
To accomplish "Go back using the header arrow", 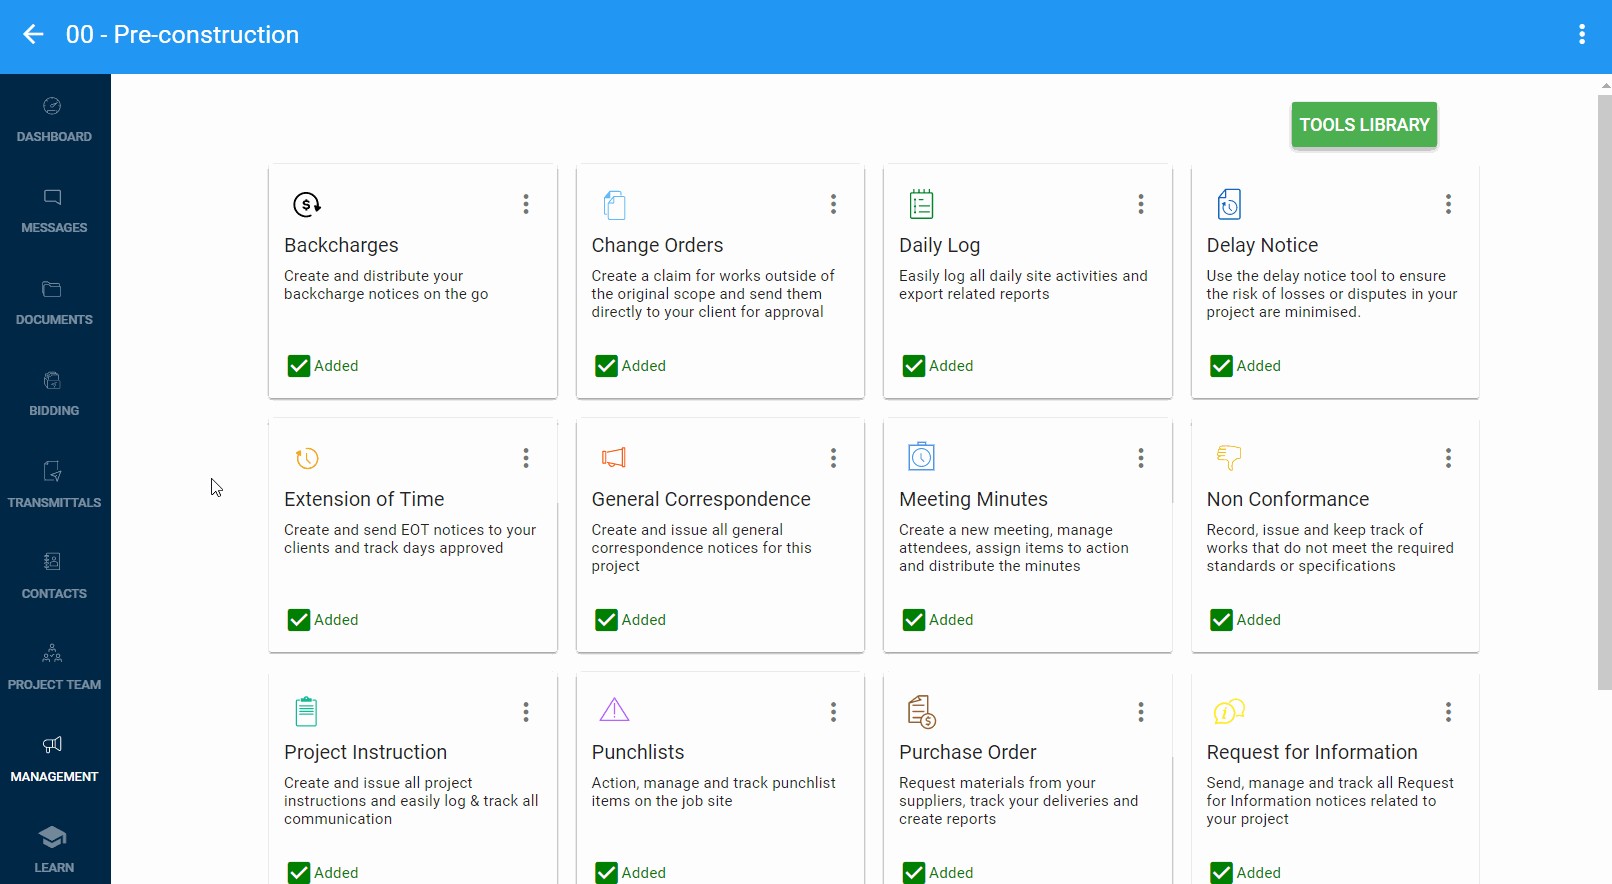I will 33,35.
